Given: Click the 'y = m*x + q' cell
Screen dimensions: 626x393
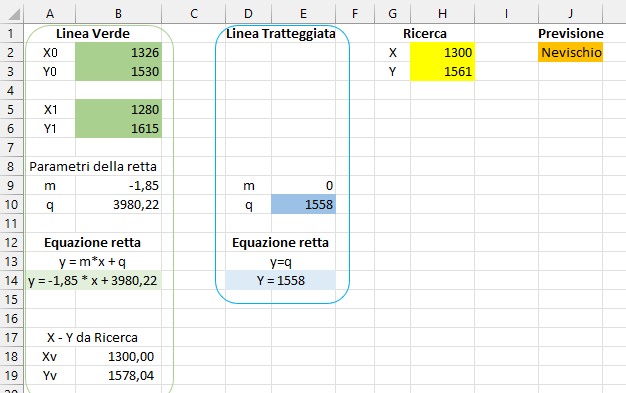Looking at the screenshot, I should point(93,262).
